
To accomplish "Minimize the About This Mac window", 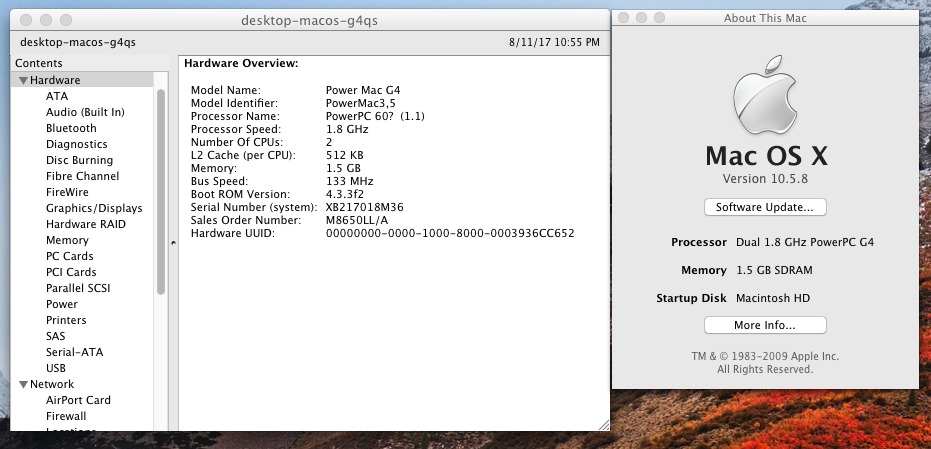I will (641, 18).
